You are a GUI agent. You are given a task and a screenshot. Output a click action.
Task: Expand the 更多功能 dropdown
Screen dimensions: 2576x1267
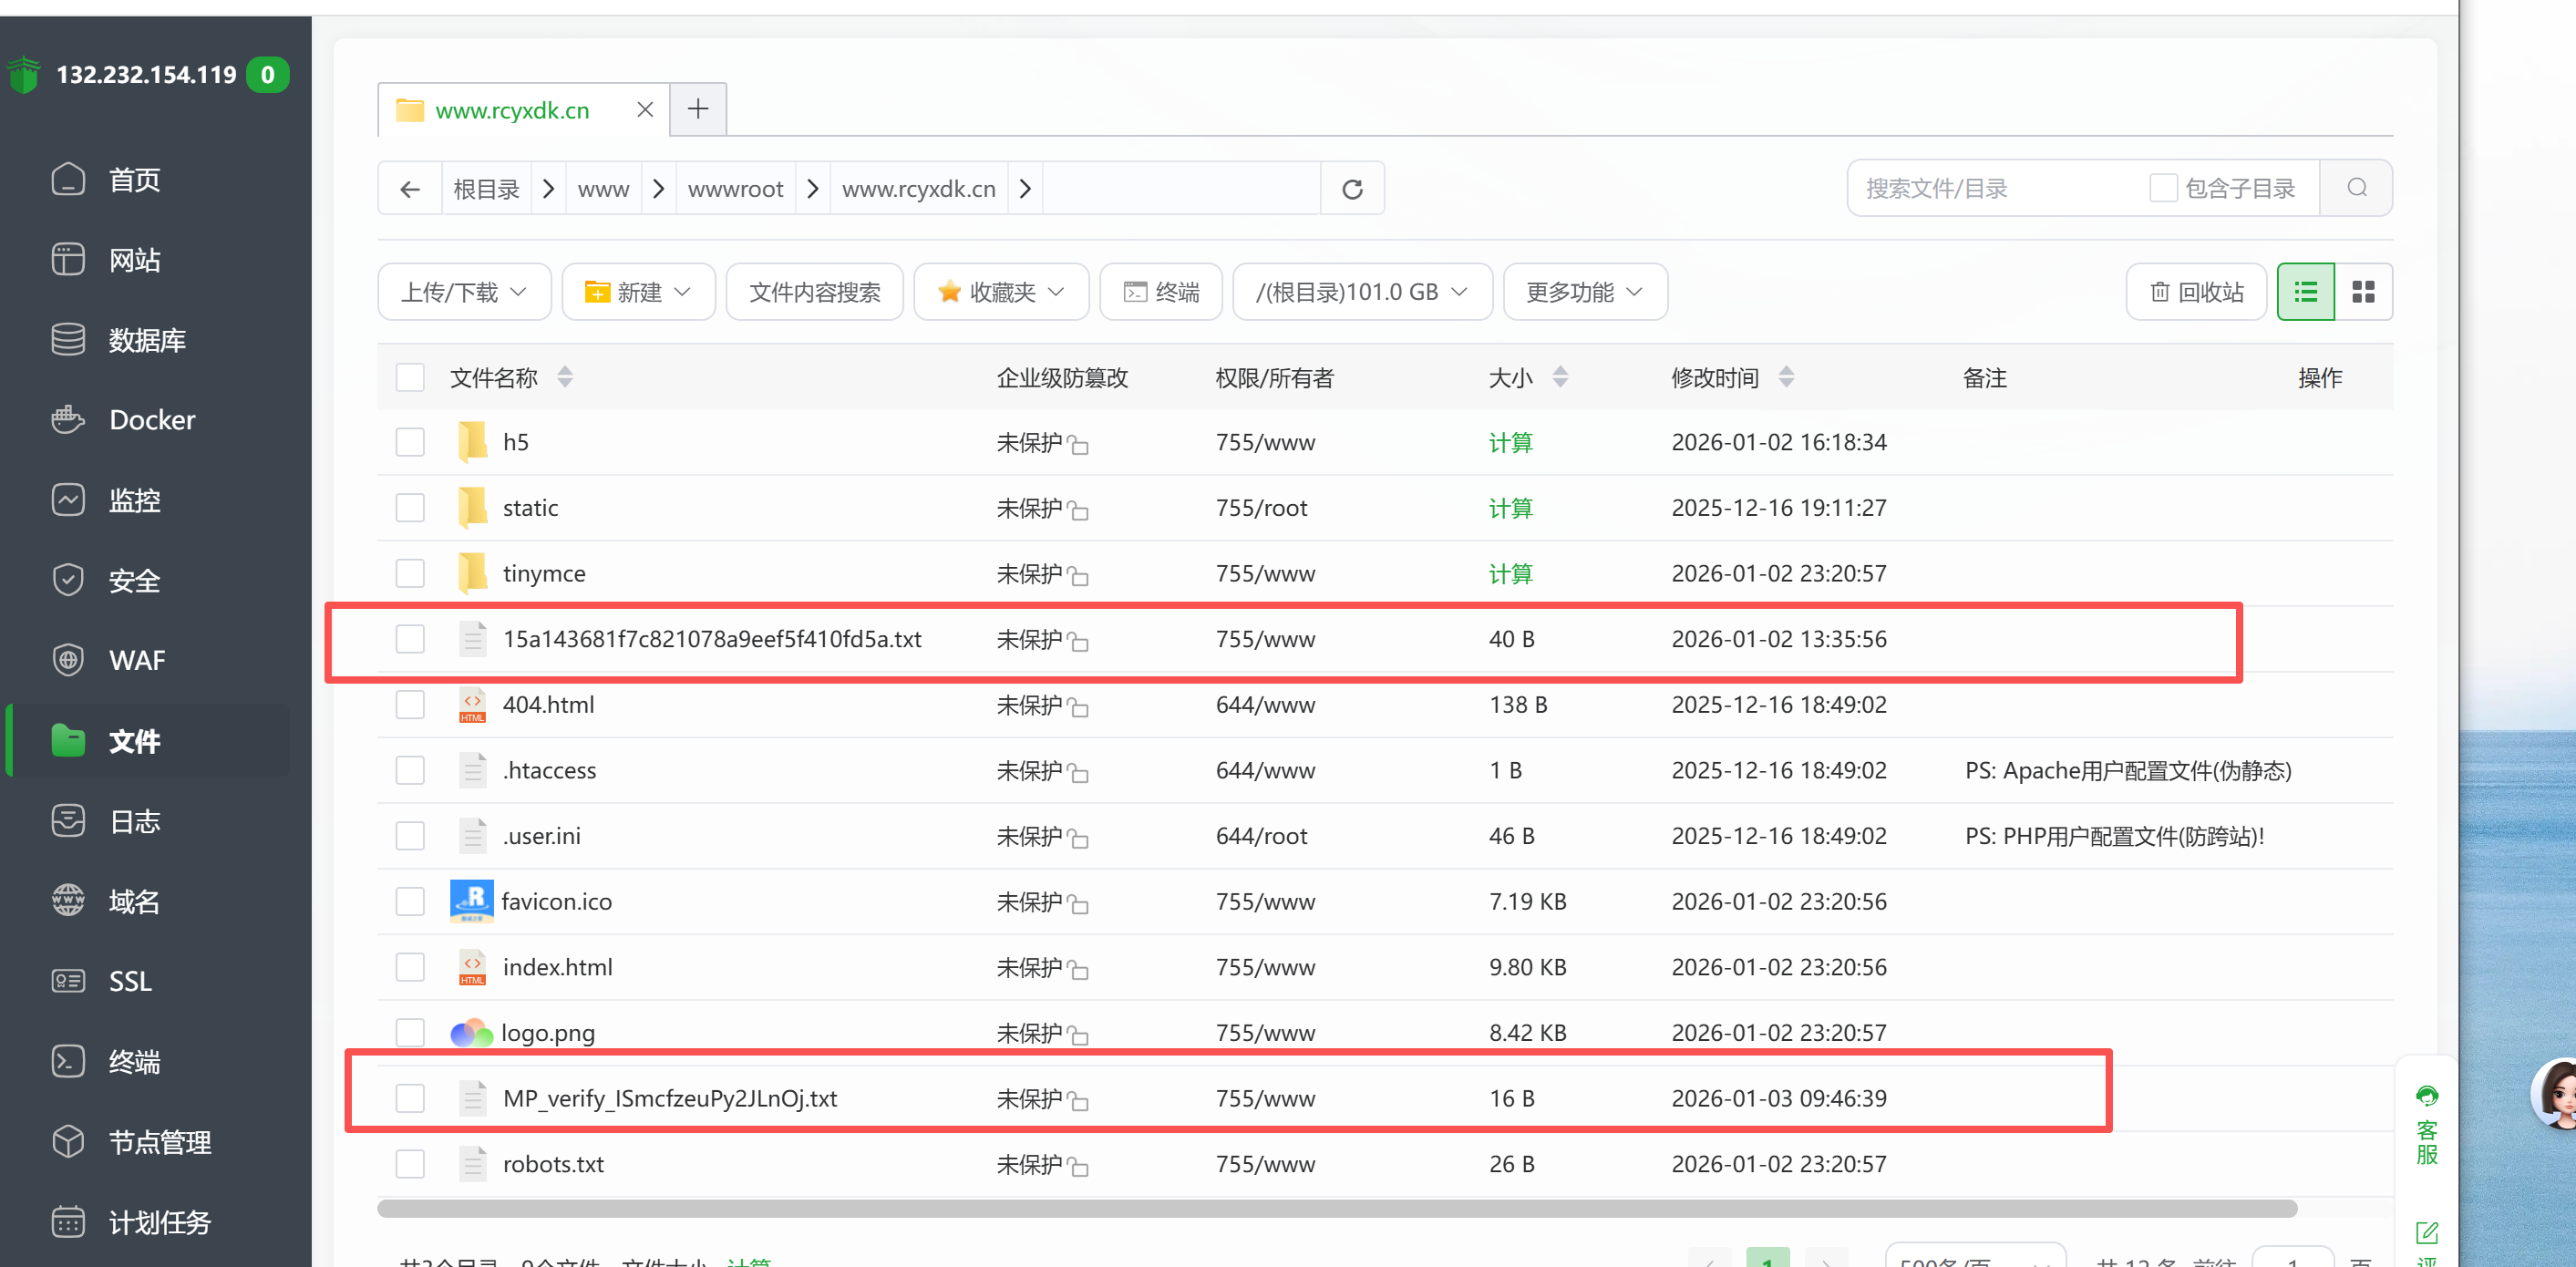(x=1584, y=292)
